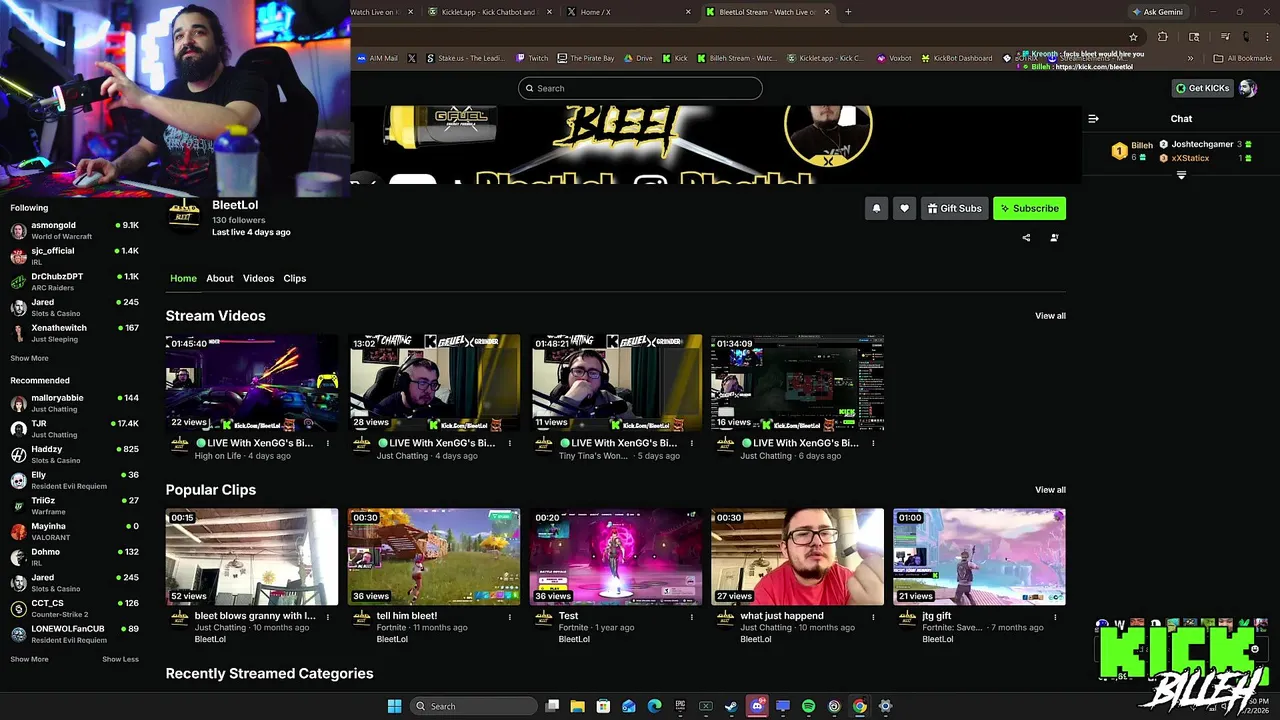
Task: Collapse Recommended list with Show Less
Action: (120, 659)
